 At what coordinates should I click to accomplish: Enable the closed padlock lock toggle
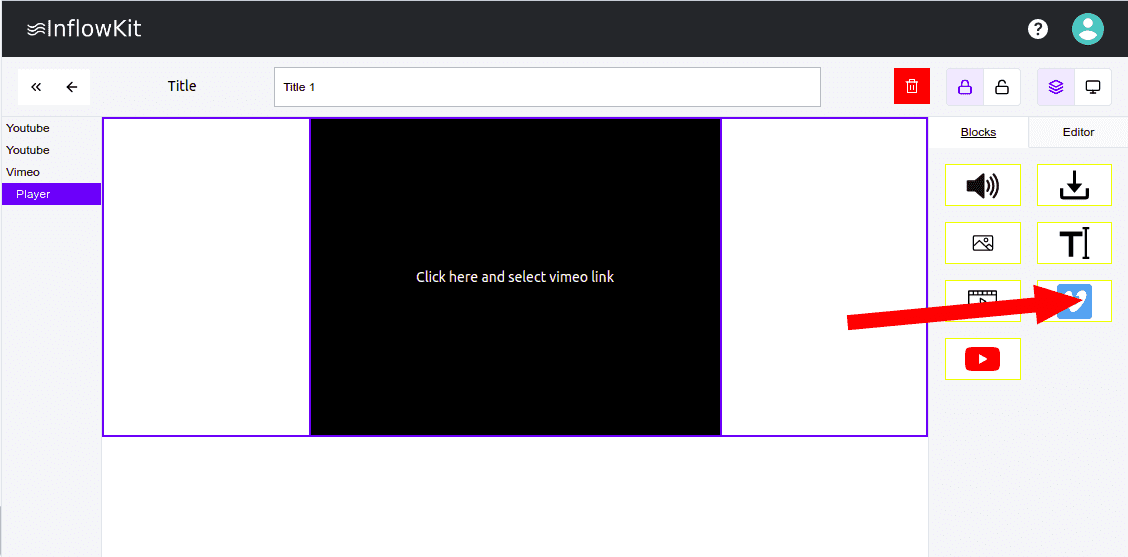tap(965, 87)
